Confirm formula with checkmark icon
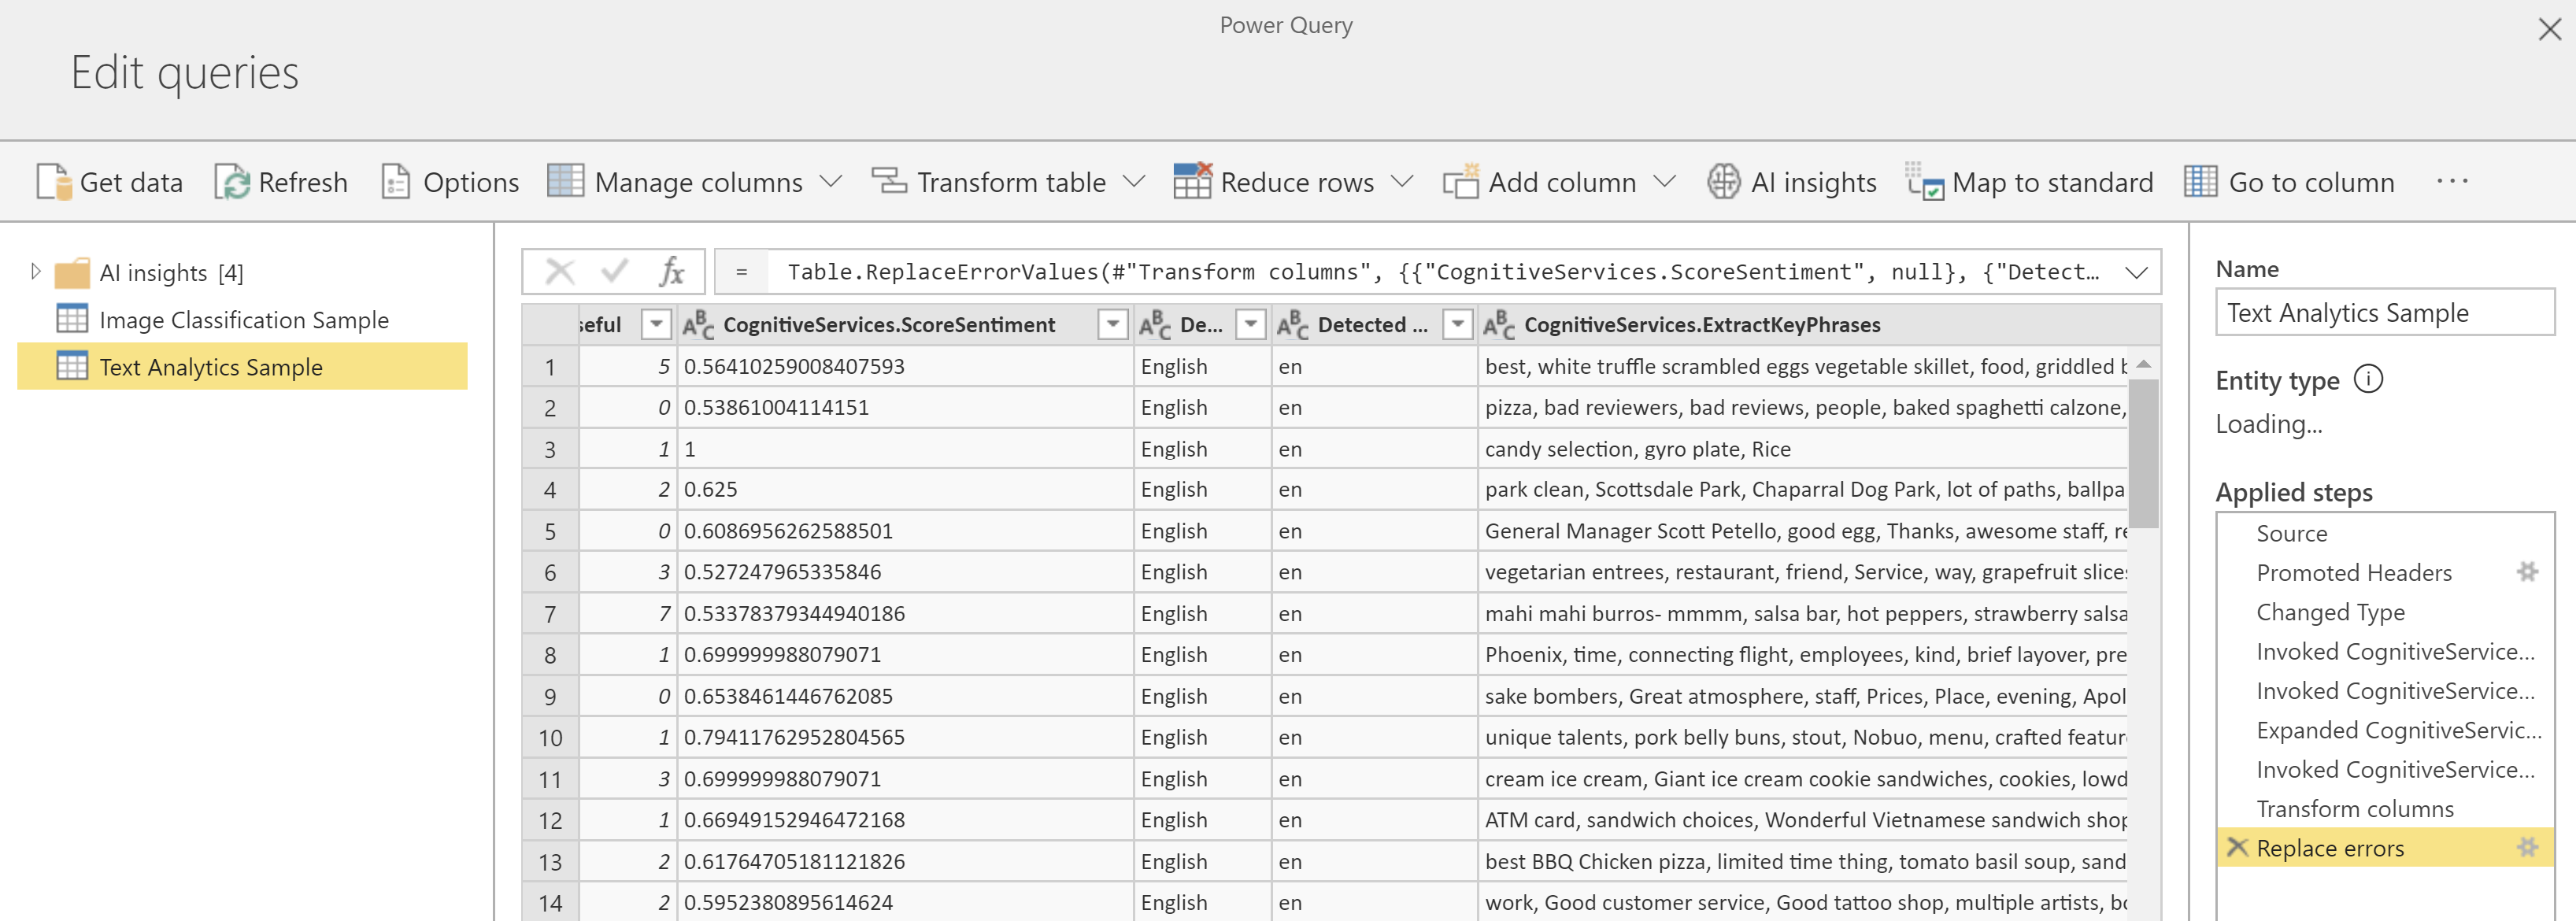2576x921 pixels. click(615, 271)
